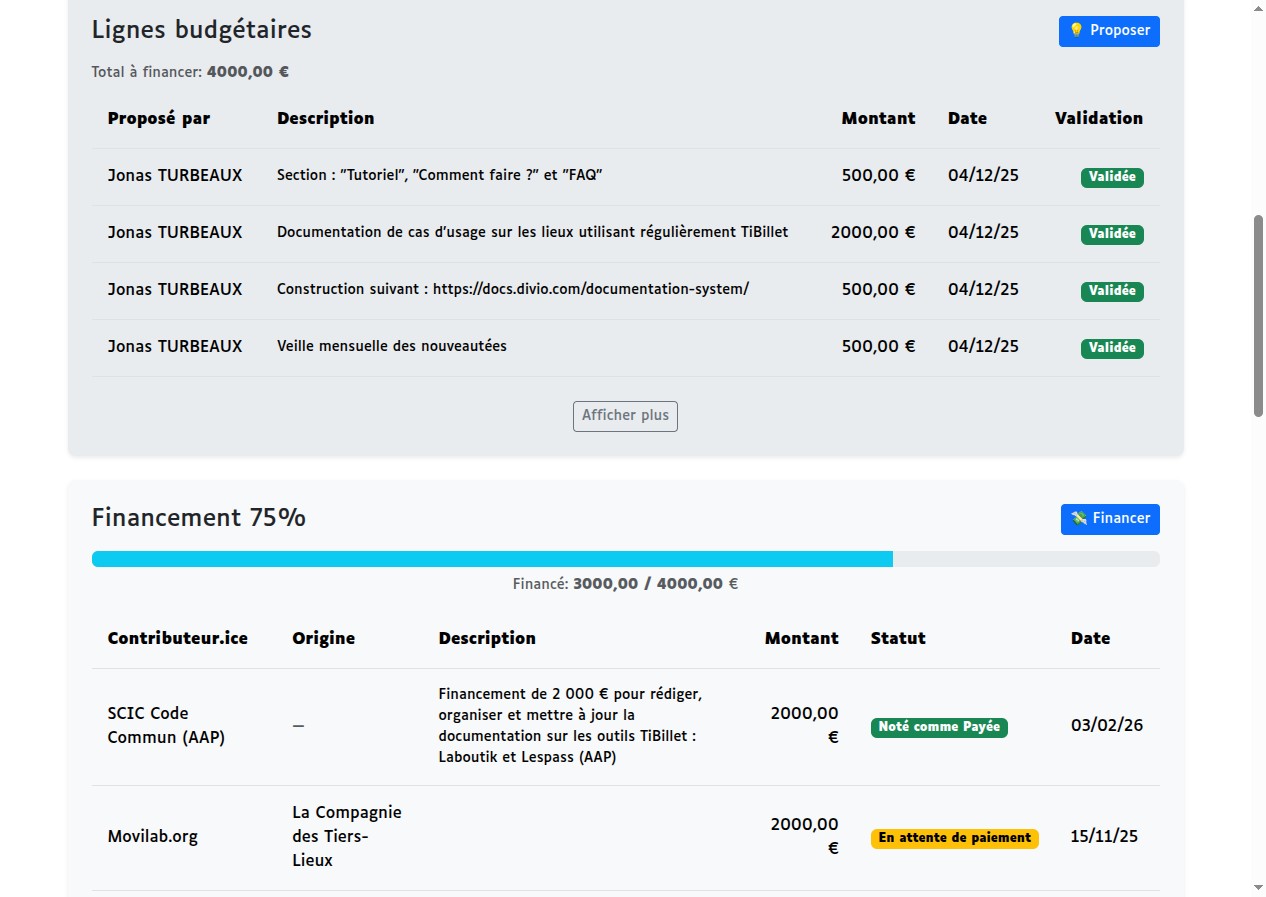Viewport: 1266px width, 897px height.
Task: Click Validée badge for Veille mensuelle row
Action: tap(1112, 348)
